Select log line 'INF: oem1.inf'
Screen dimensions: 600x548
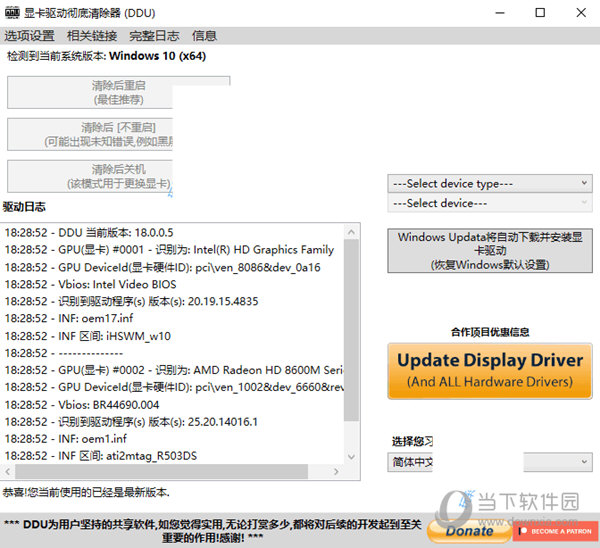(x=65, y=439)
